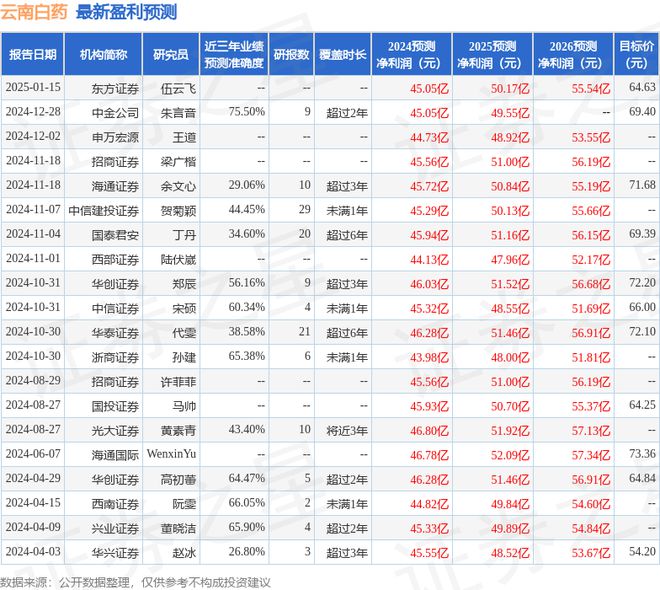The image size is (660, 590).
Task: Click the 最新盈利预测 heading
Action: 126,12
